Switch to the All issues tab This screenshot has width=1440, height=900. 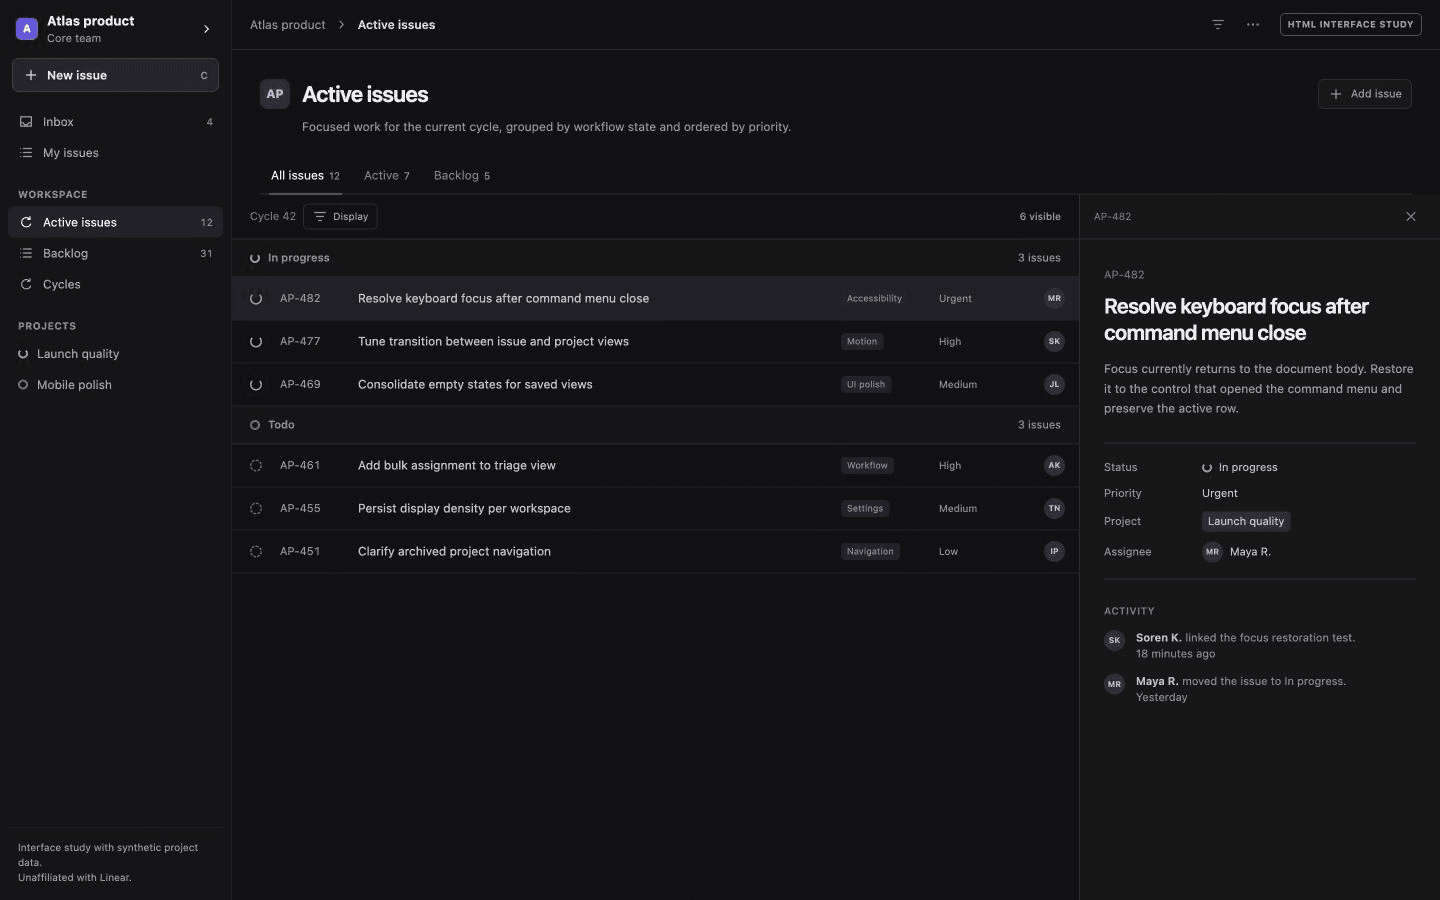(x=305, y=176)
